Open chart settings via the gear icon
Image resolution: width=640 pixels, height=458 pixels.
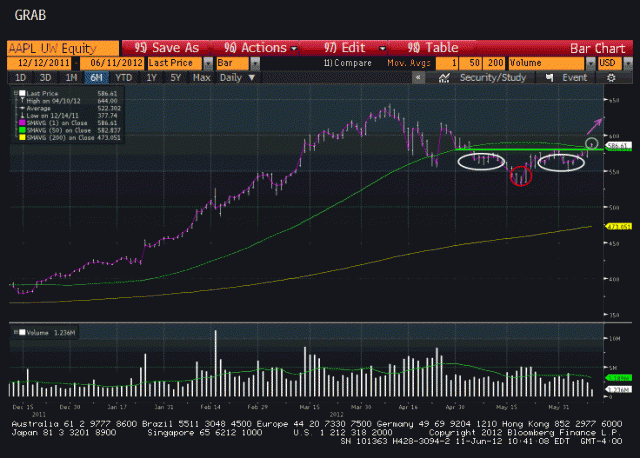[611, 78]
